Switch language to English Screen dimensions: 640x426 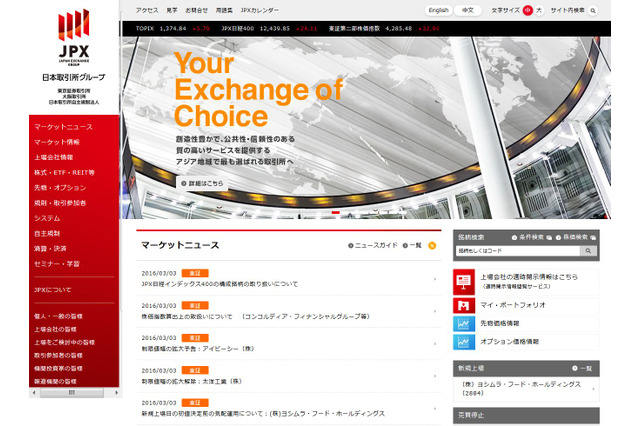(x=438, y=11)
